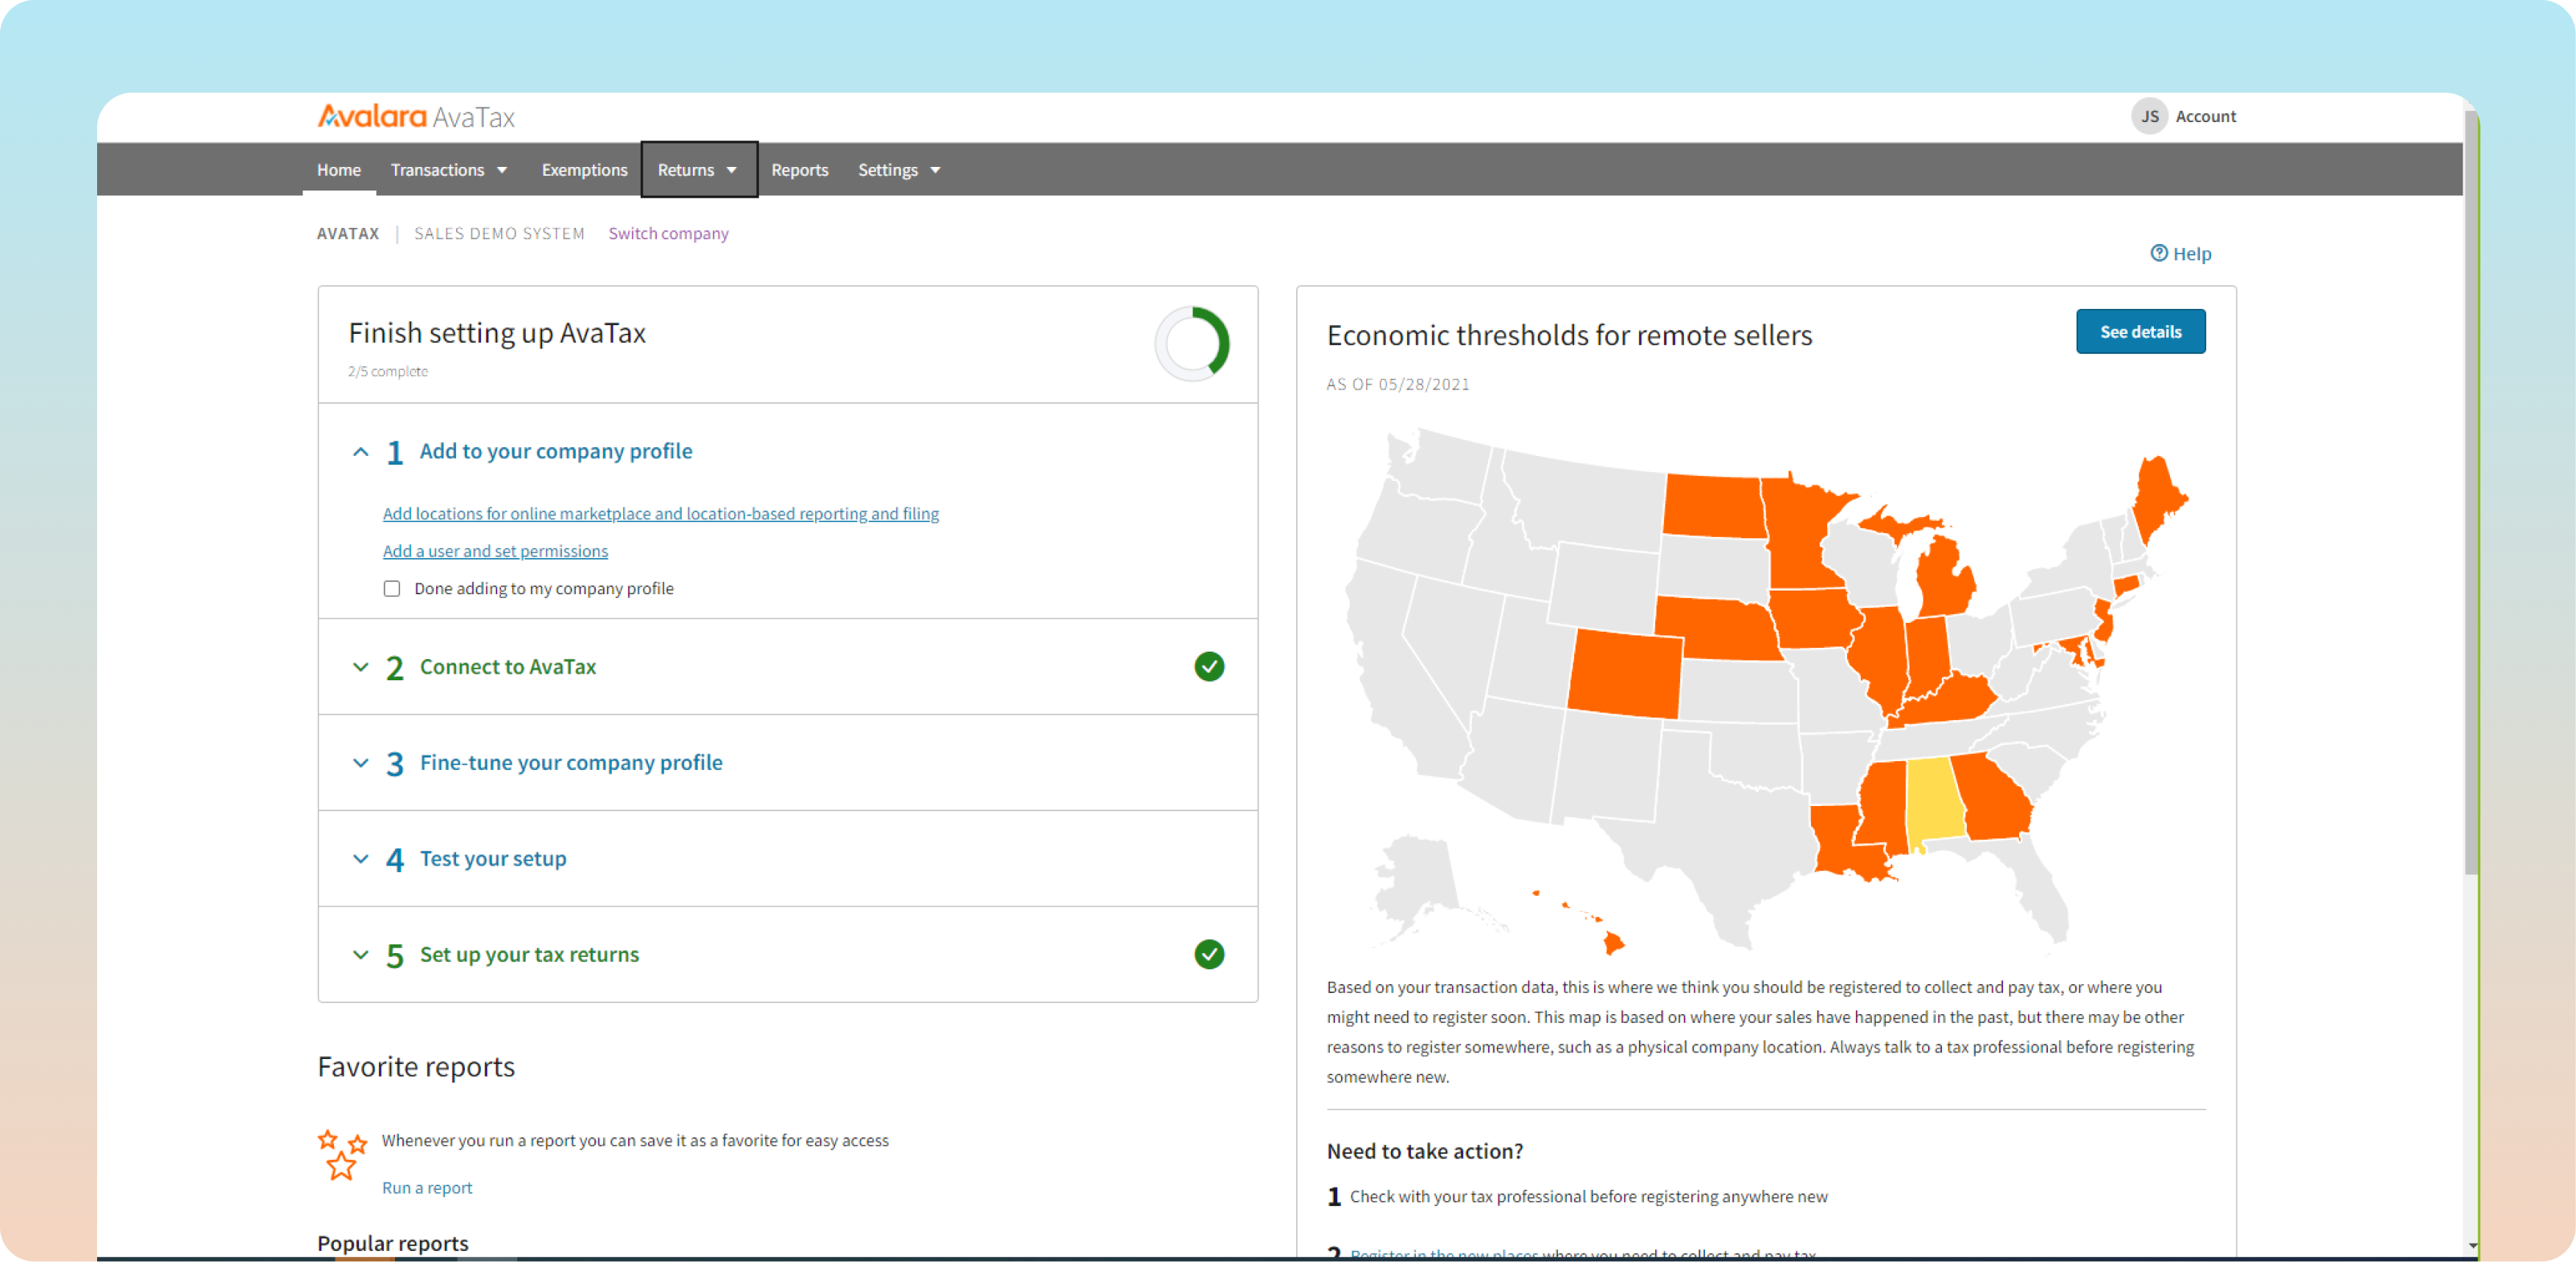This screenshot has height=1262, width=2576.
Task: Collapse the Add to your company profile step
Action: click(x=361, y=452)
